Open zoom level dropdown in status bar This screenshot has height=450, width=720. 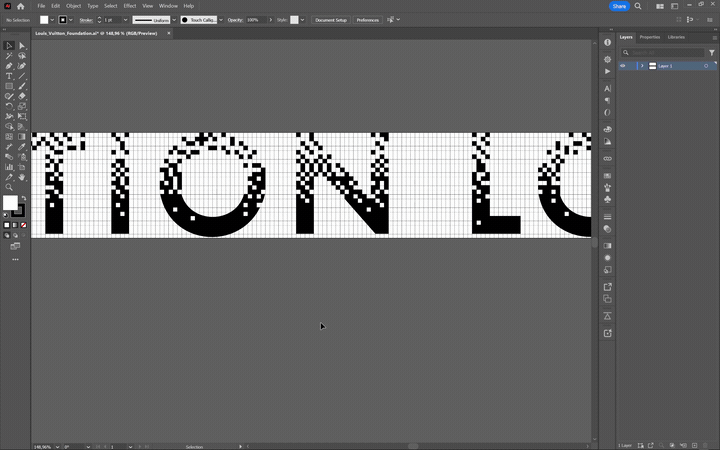click(57, 446)
